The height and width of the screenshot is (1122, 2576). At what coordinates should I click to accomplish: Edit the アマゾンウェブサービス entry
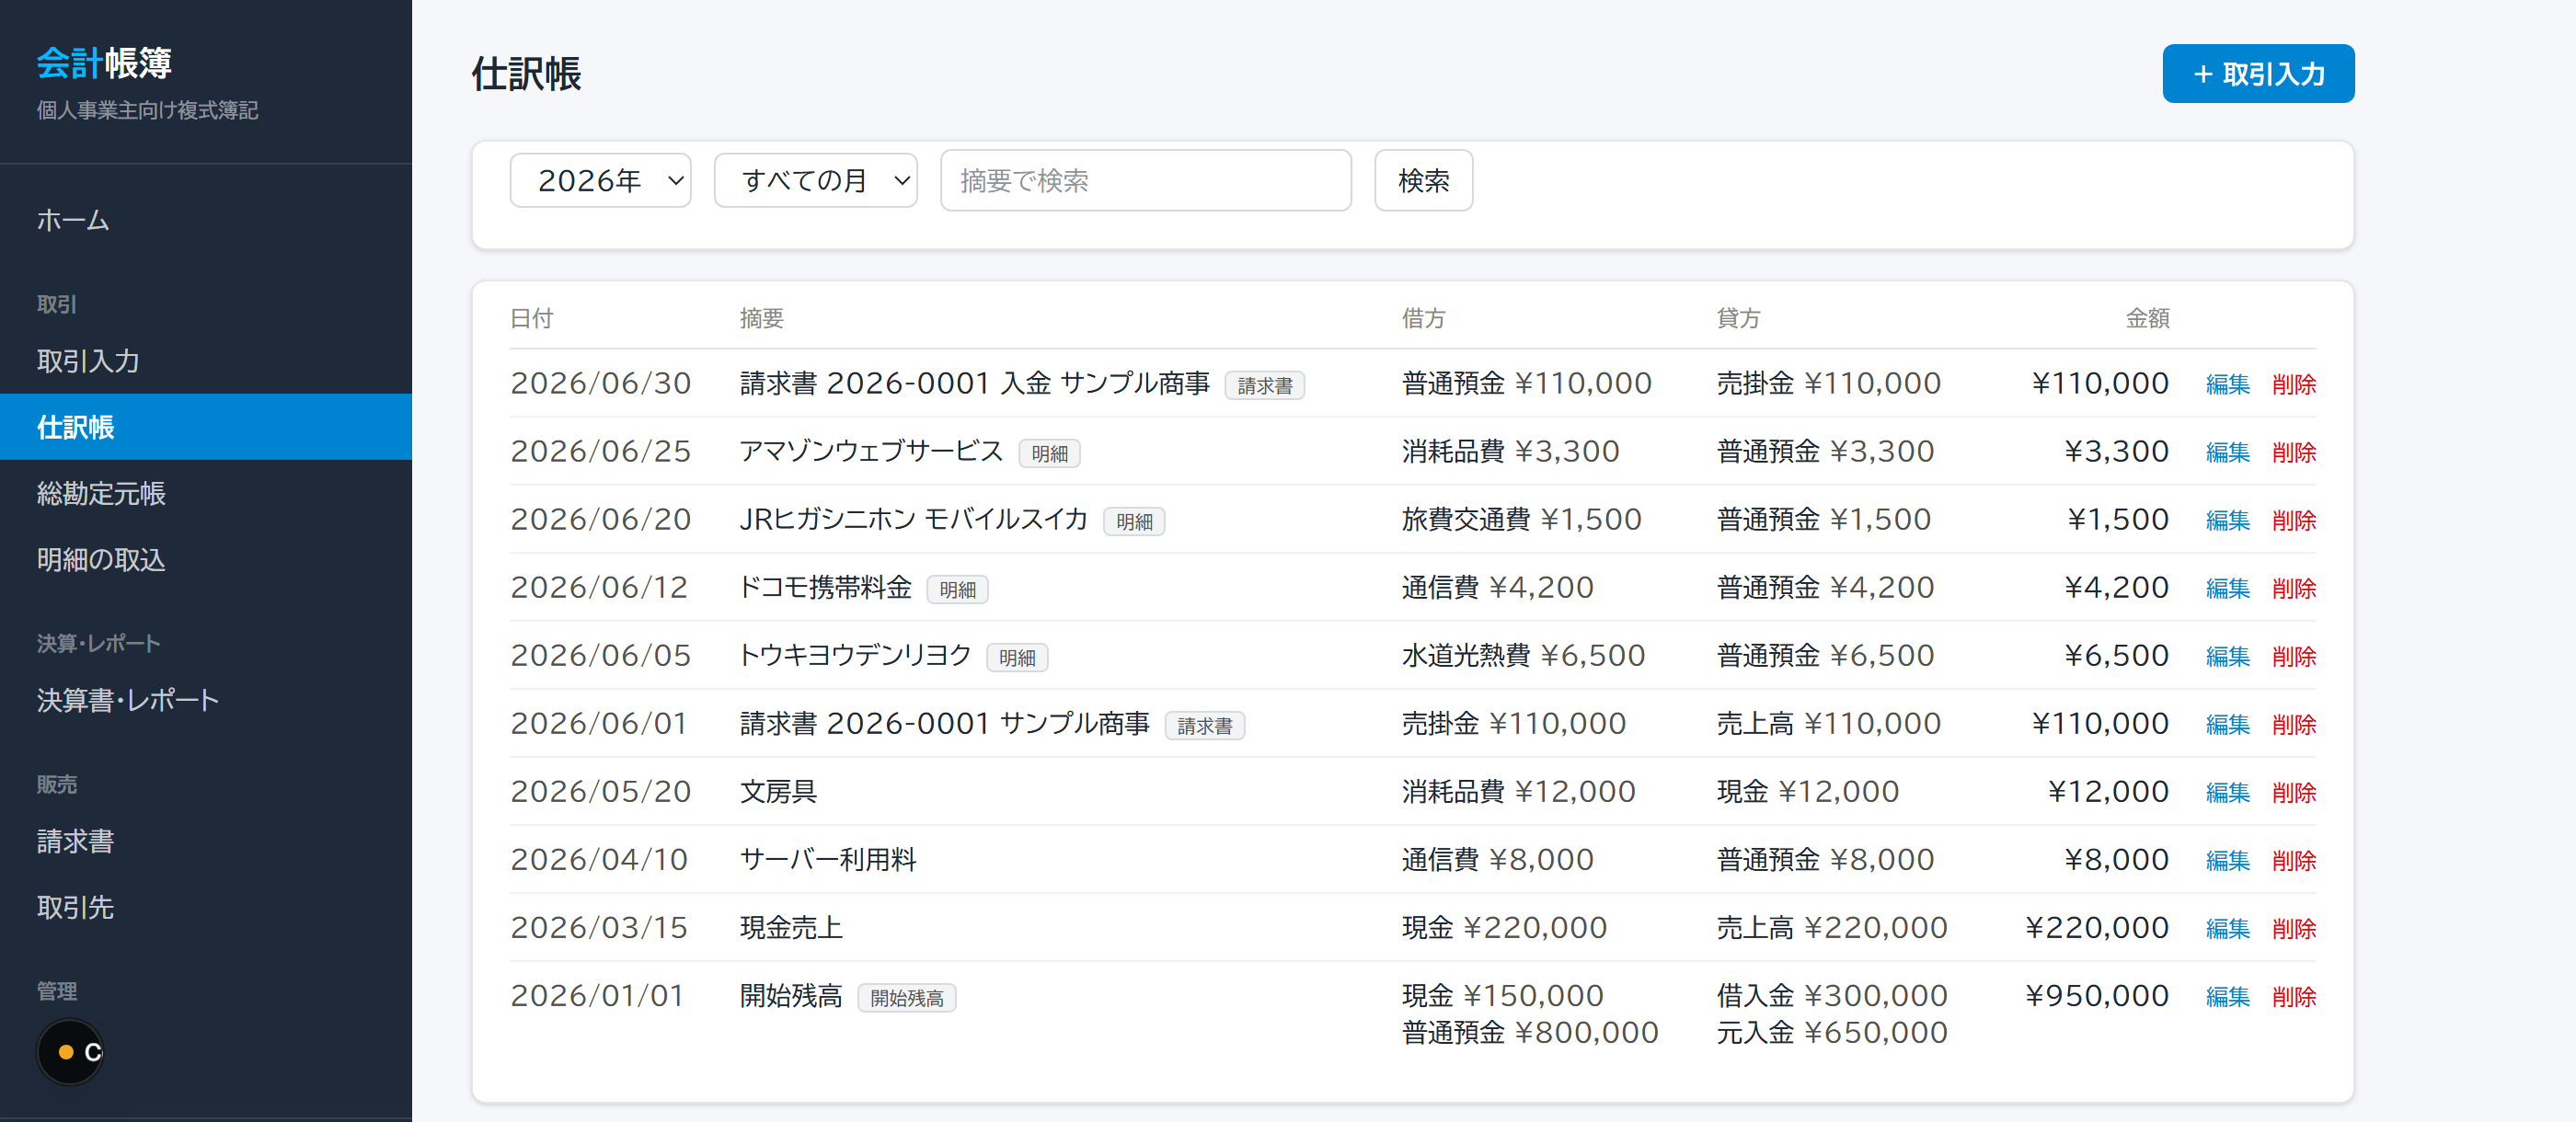[2227, 452]
